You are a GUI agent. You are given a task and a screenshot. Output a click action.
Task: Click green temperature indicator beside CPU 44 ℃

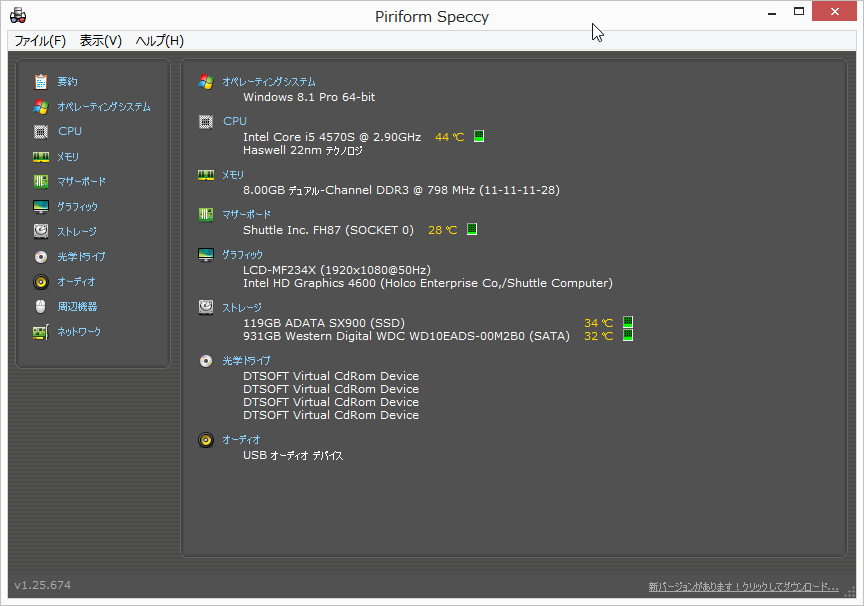[x=479, y=136]
